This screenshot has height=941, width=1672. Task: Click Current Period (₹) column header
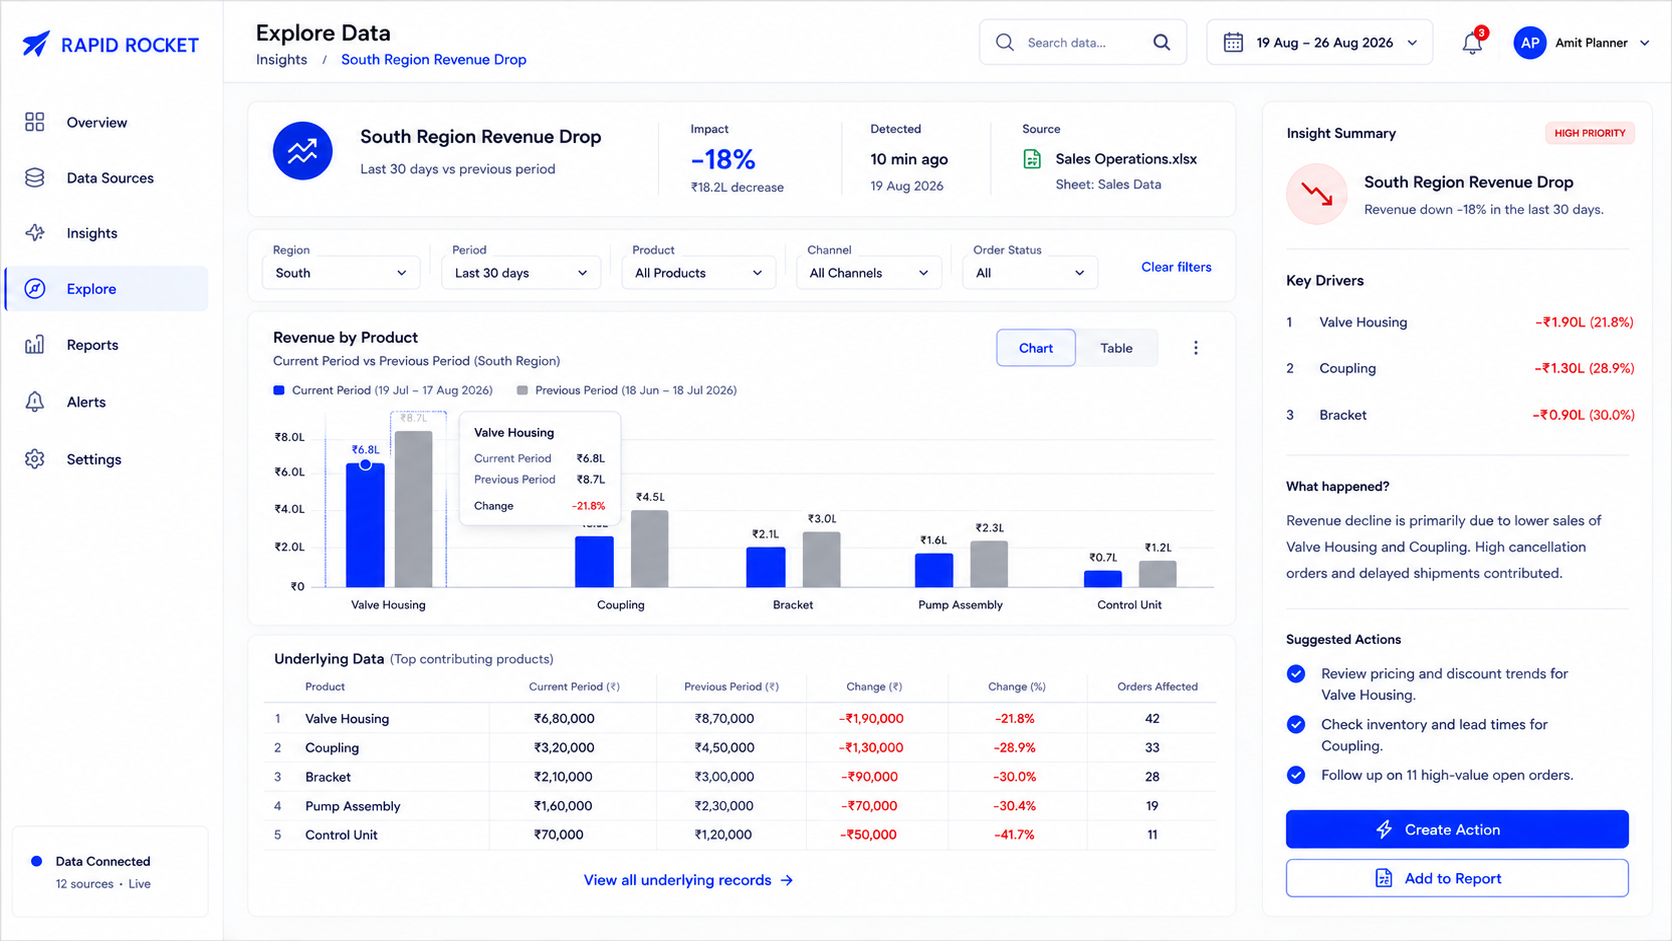click(574, 687)
